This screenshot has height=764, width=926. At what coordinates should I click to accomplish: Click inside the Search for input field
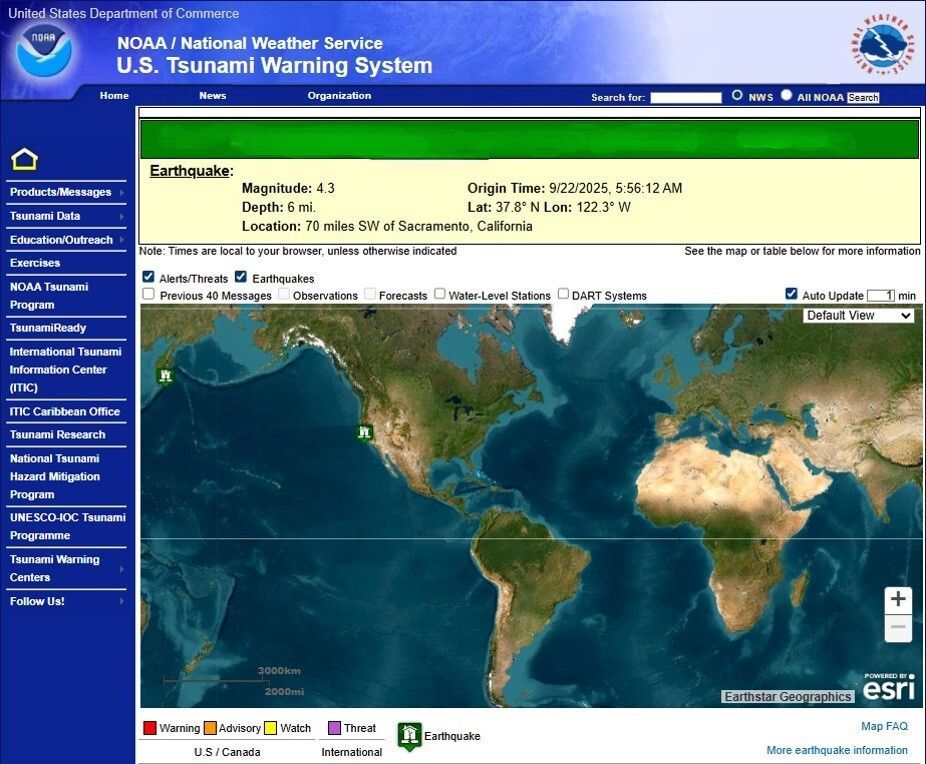[x=685, y=96]
